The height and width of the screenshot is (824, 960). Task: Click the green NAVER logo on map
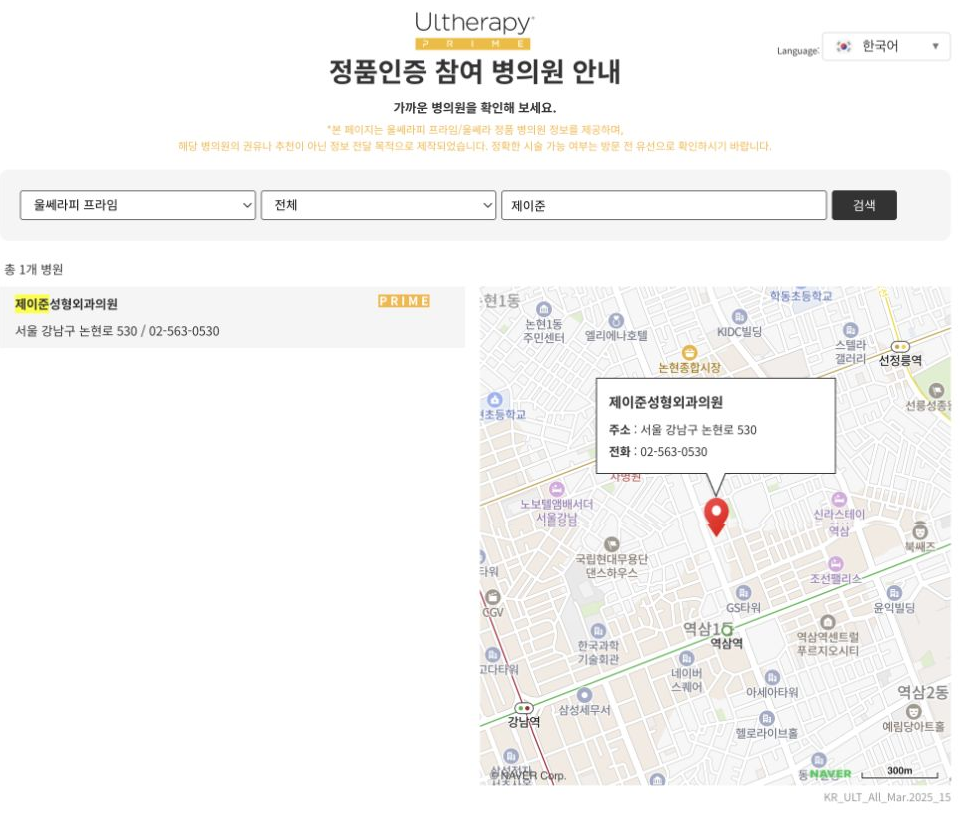click(x=830, y=774)
